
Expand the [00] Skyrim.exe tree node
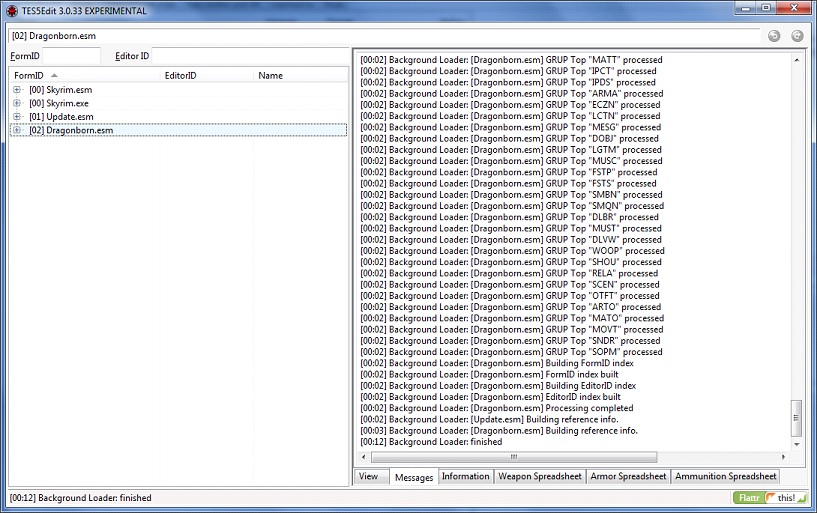(x=17, y=103)
